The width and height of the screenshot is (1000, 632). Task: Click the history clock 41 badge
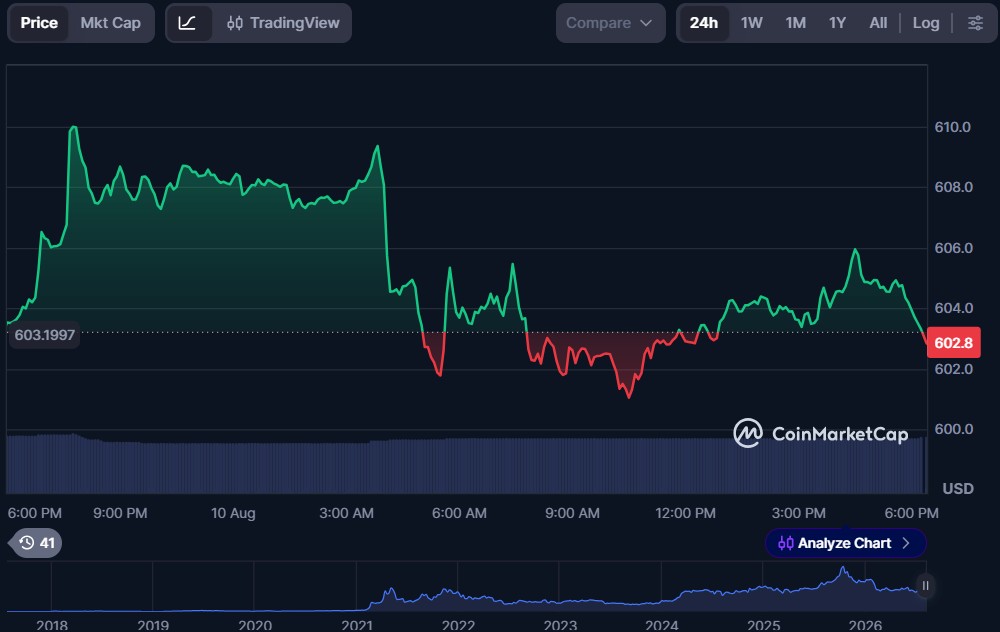36,543
